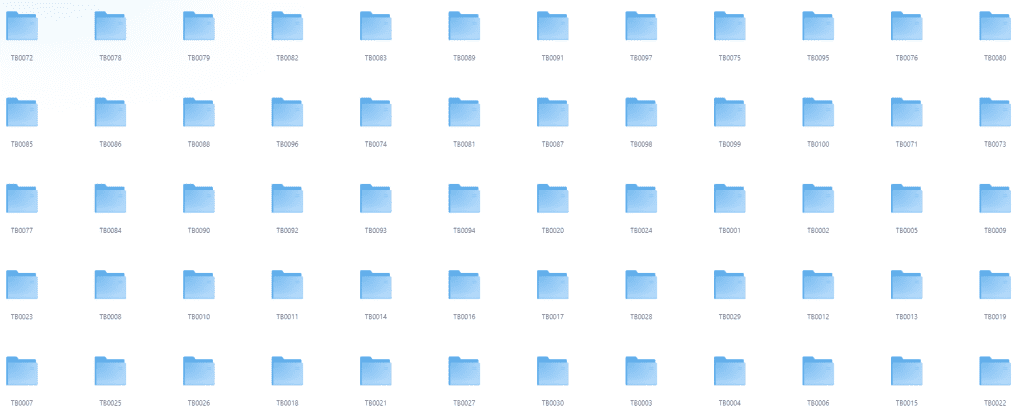Choose the TB0028 folder icon

(641, 285)
